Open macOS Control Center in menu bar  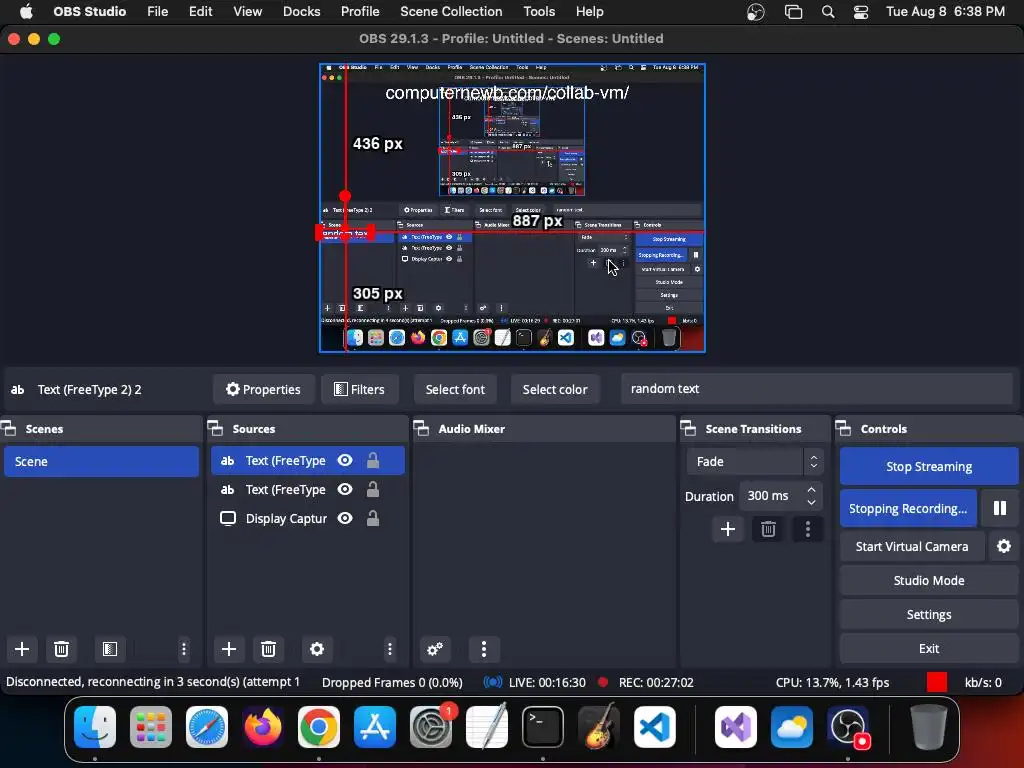coord(861,12)
